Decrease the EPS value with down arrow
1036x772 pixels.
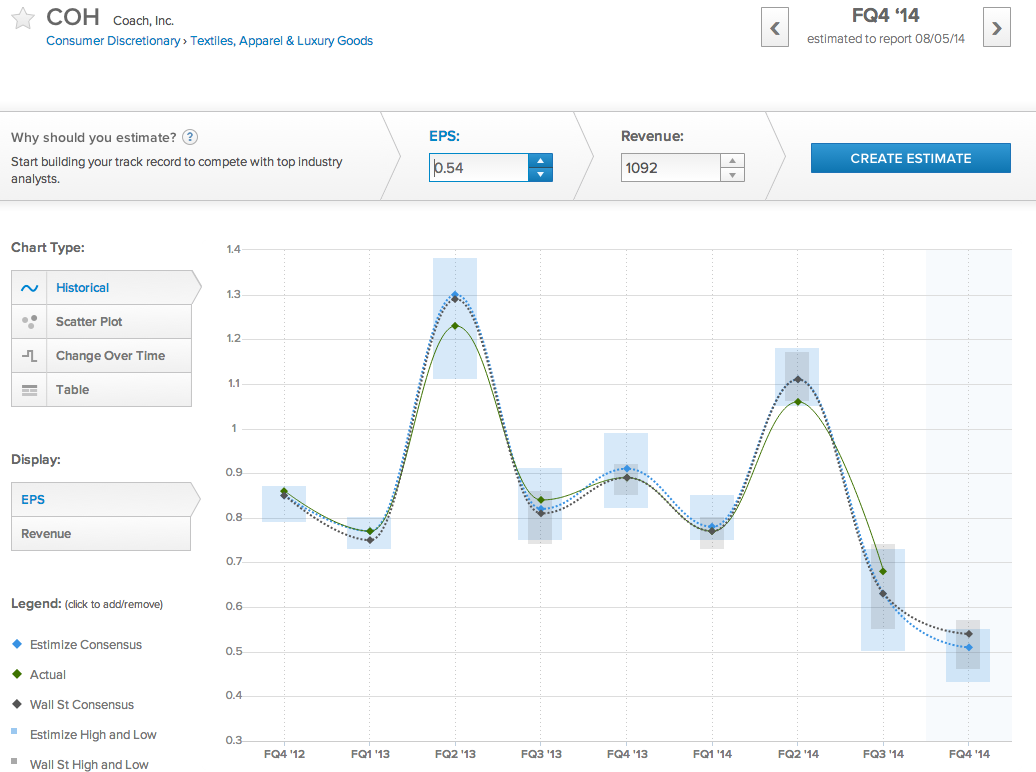click(540, 174)
